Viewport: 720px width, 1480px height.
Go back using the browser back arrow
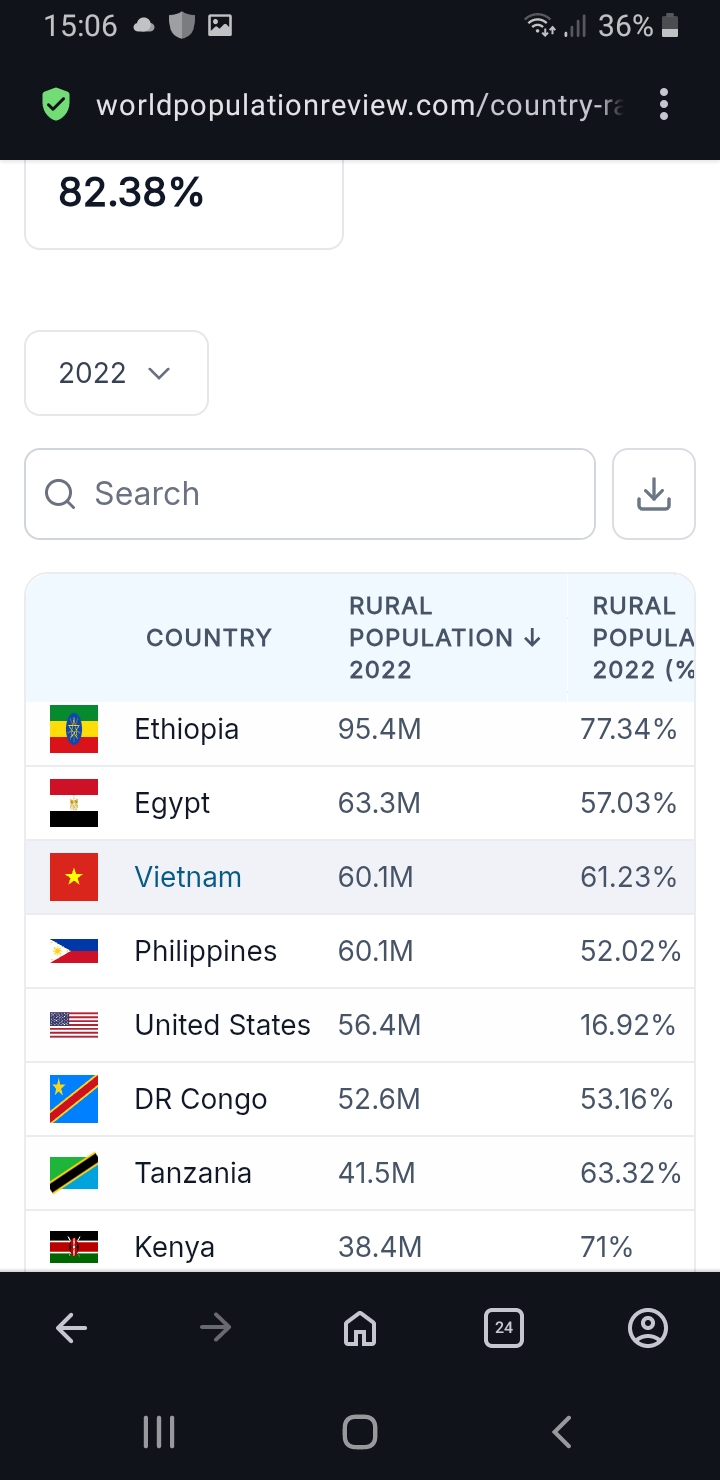tap(72, 1328)
